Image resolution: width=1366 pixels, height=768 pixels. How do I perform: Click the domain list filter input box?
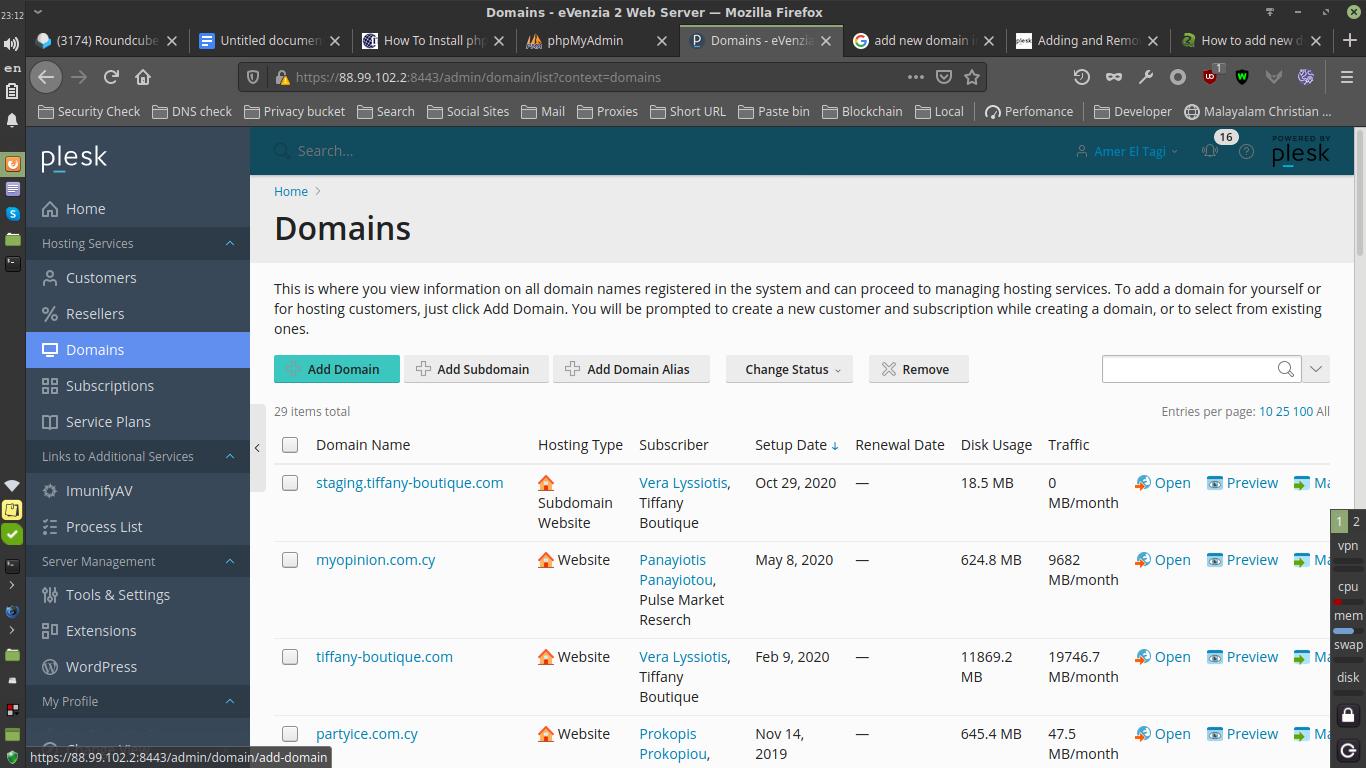[1190, 369]
